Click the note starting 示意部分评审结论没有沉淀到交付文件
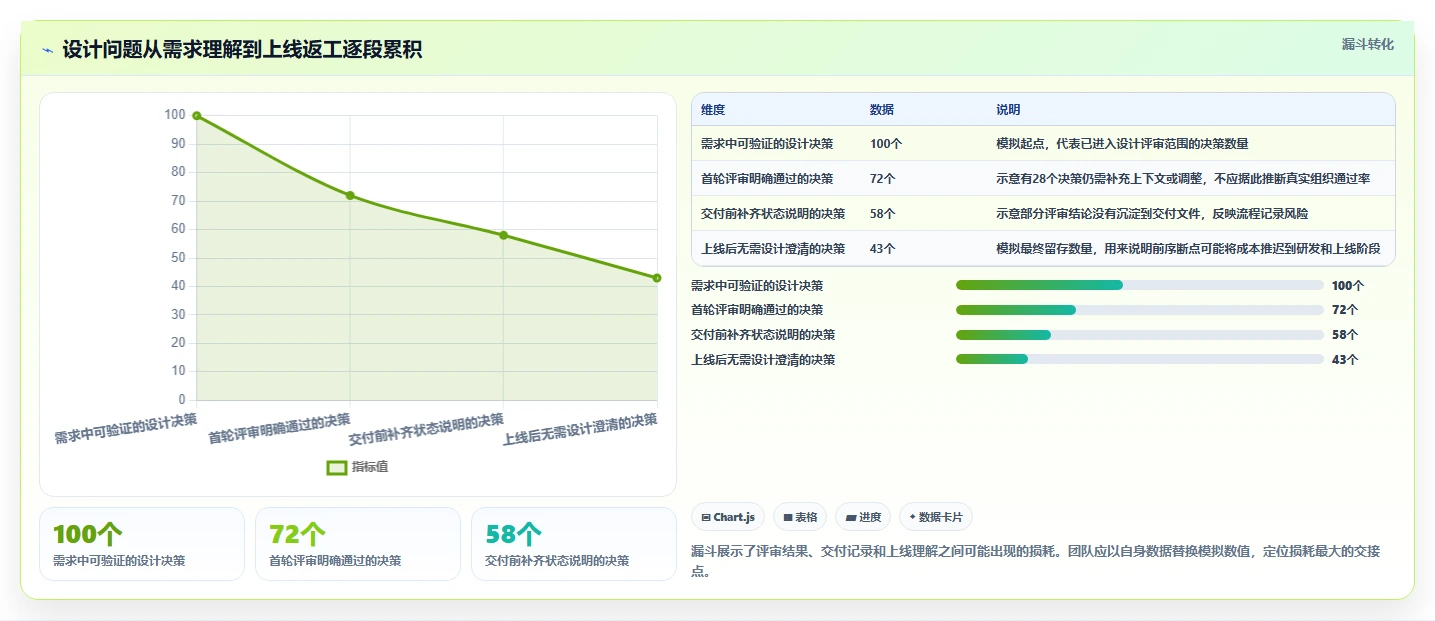This screenshot has height=621, width=1435. (x=1152, y=214)
